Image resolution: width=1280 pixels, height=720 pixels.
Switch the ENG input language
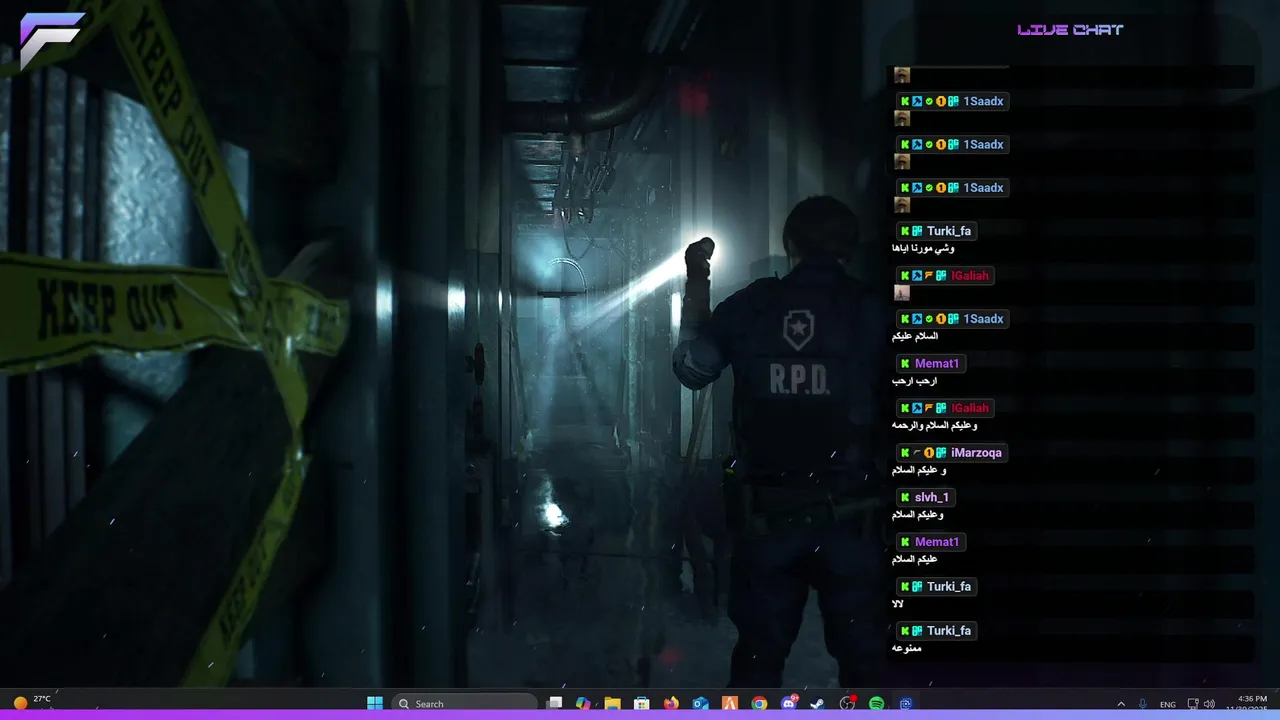coord(1167,704)
